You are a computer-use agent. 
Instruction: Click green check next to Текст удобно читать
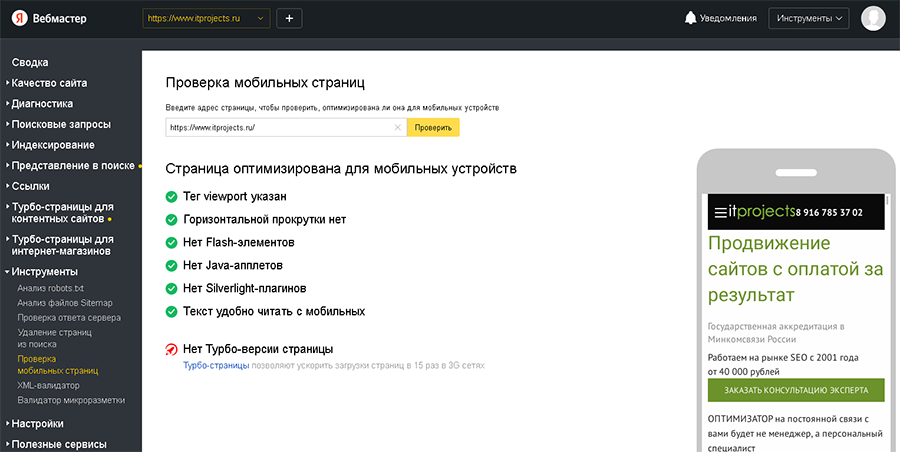tap(171, 312)
